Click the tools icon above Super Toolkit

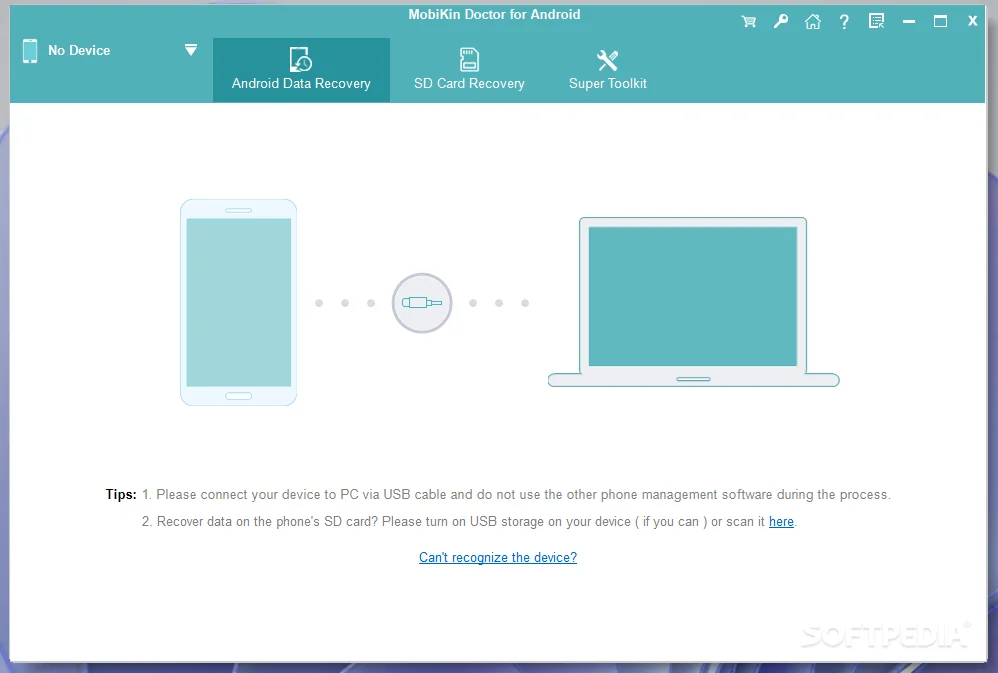[x=607, y=59]
